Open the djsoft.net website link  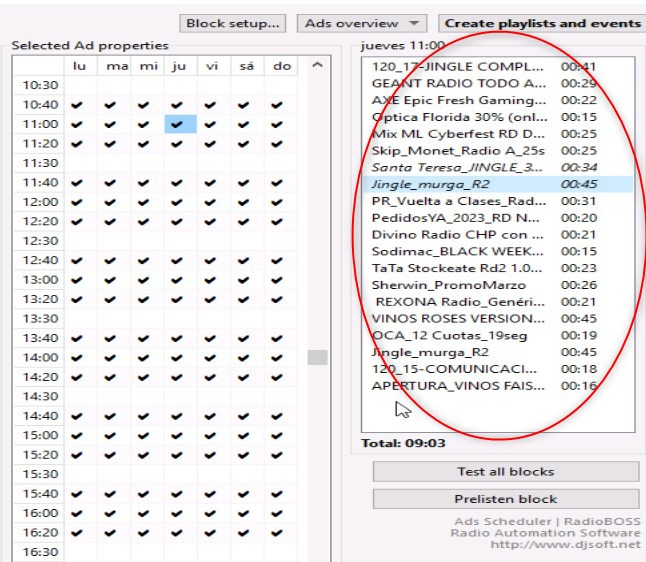565,545
